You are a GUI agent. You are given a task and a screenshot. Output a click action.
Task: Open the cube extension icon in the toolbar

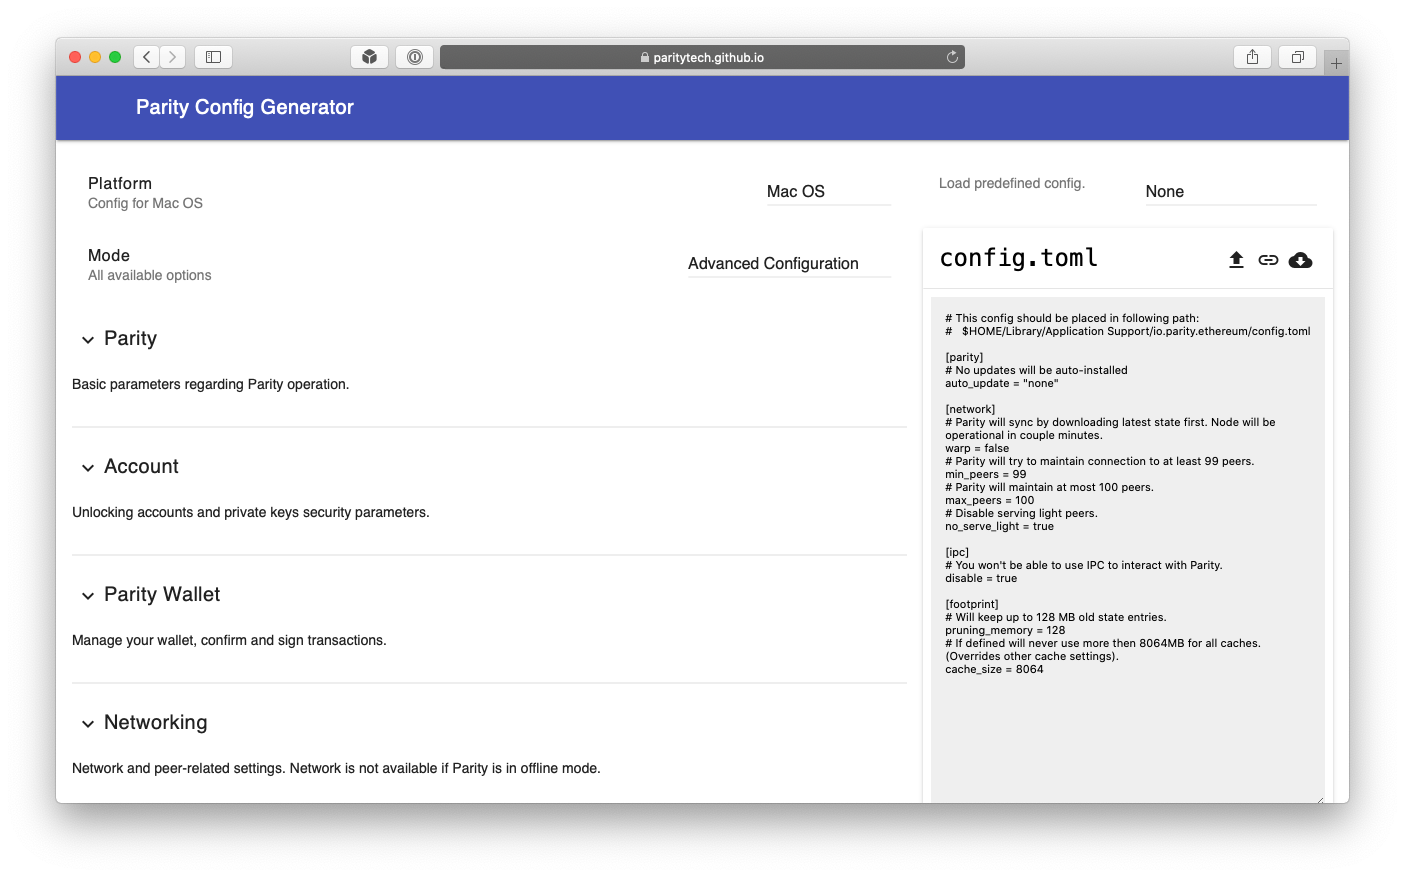click(x=369, y=57)
